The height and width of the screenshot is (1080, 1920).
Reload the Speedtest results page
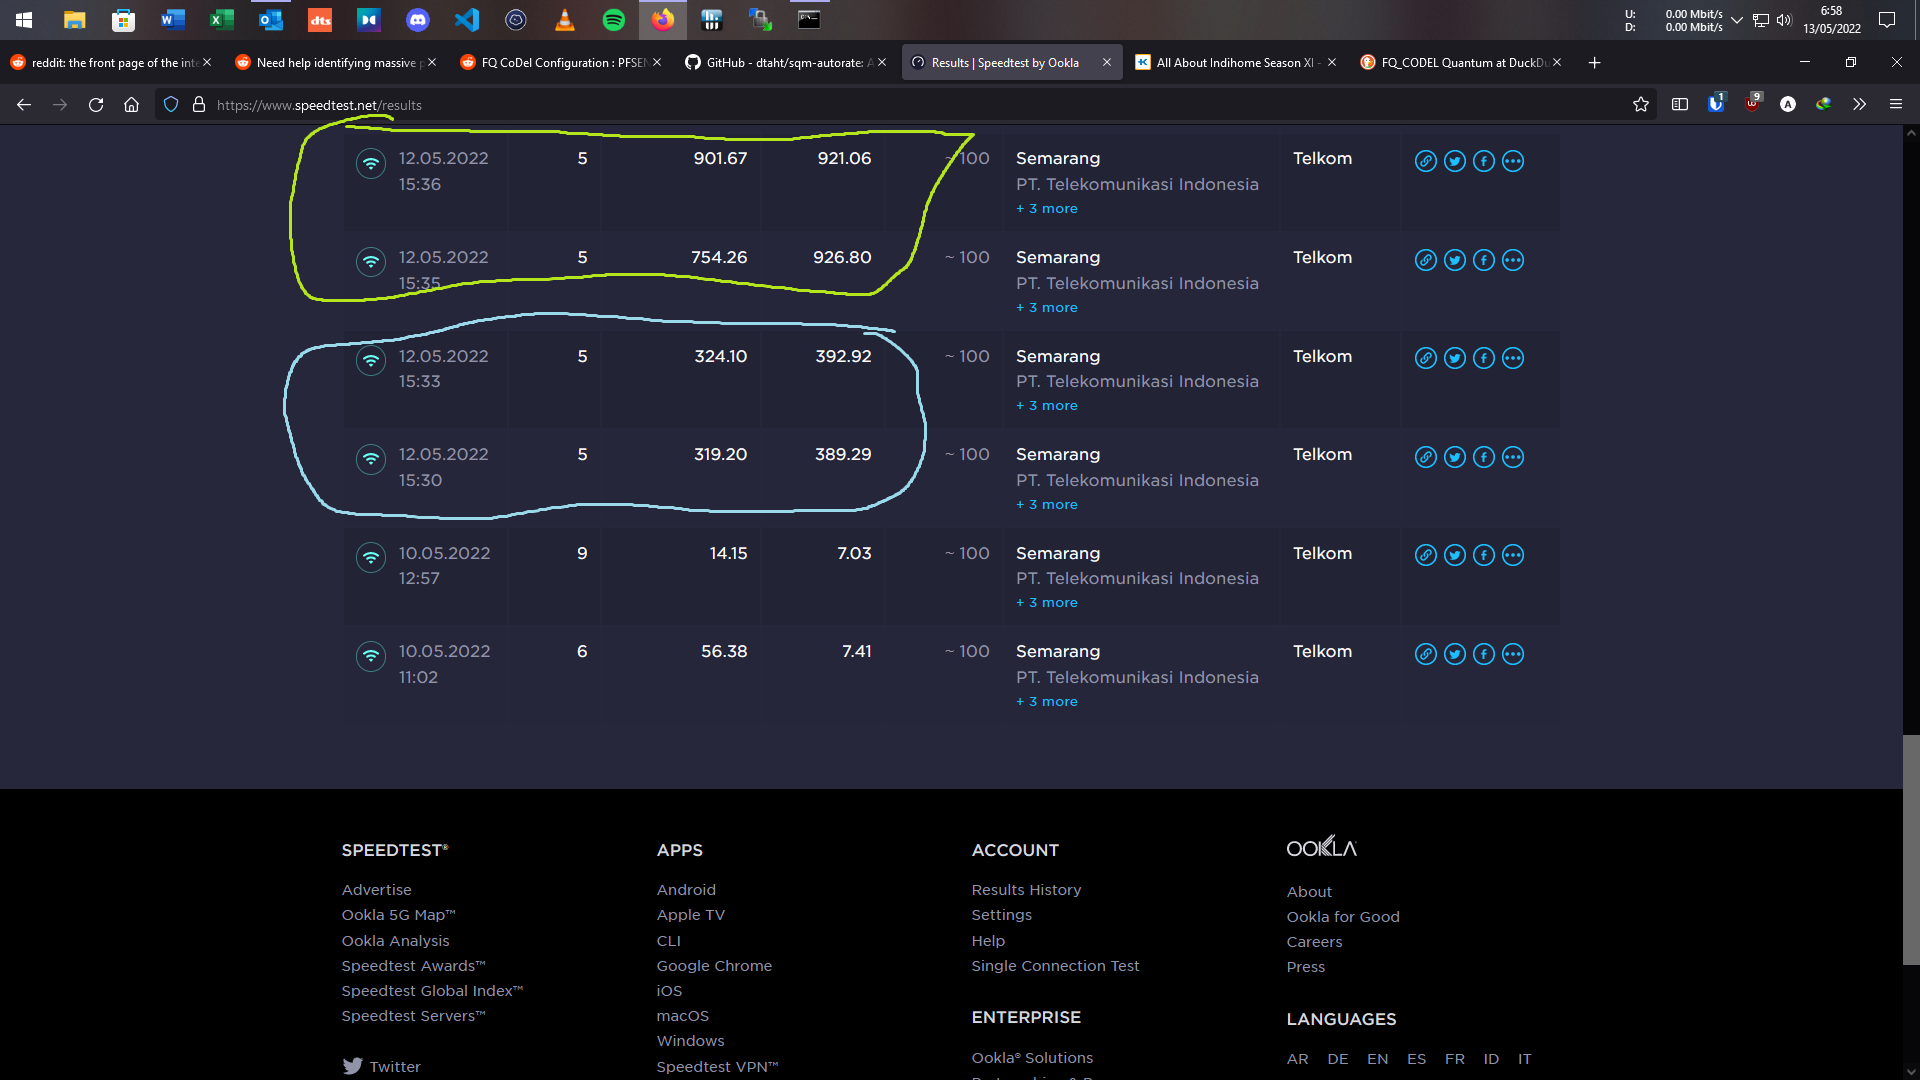tap(96, 105)
